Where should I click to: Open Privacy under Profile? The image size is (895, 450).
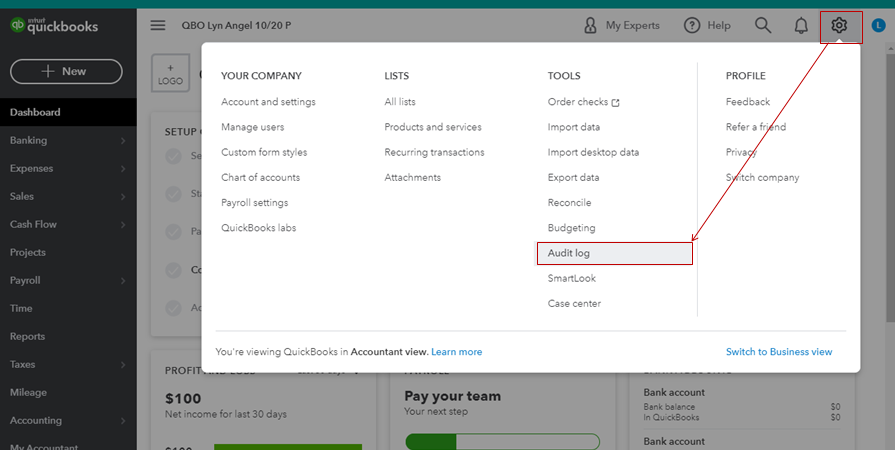(741, 152)
